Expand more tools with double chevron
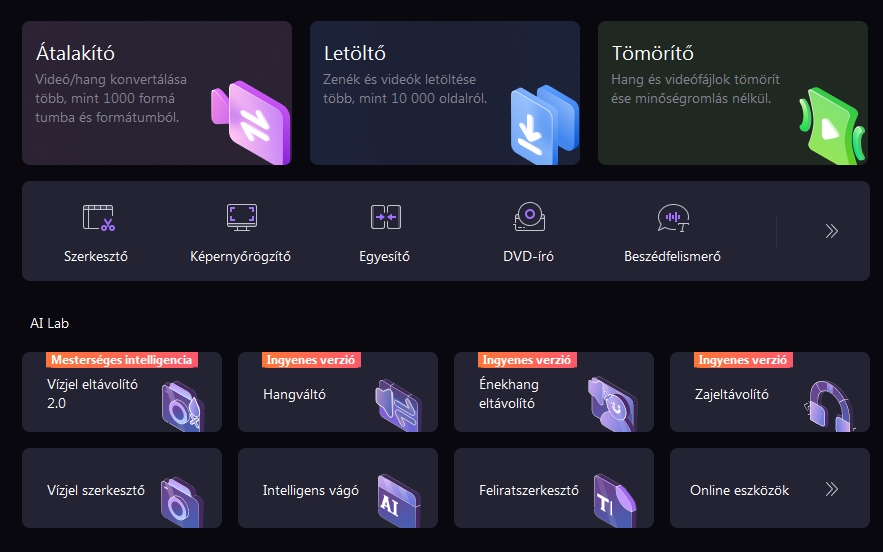The width and height of the screenshot is (883, 552). (831, 231)
